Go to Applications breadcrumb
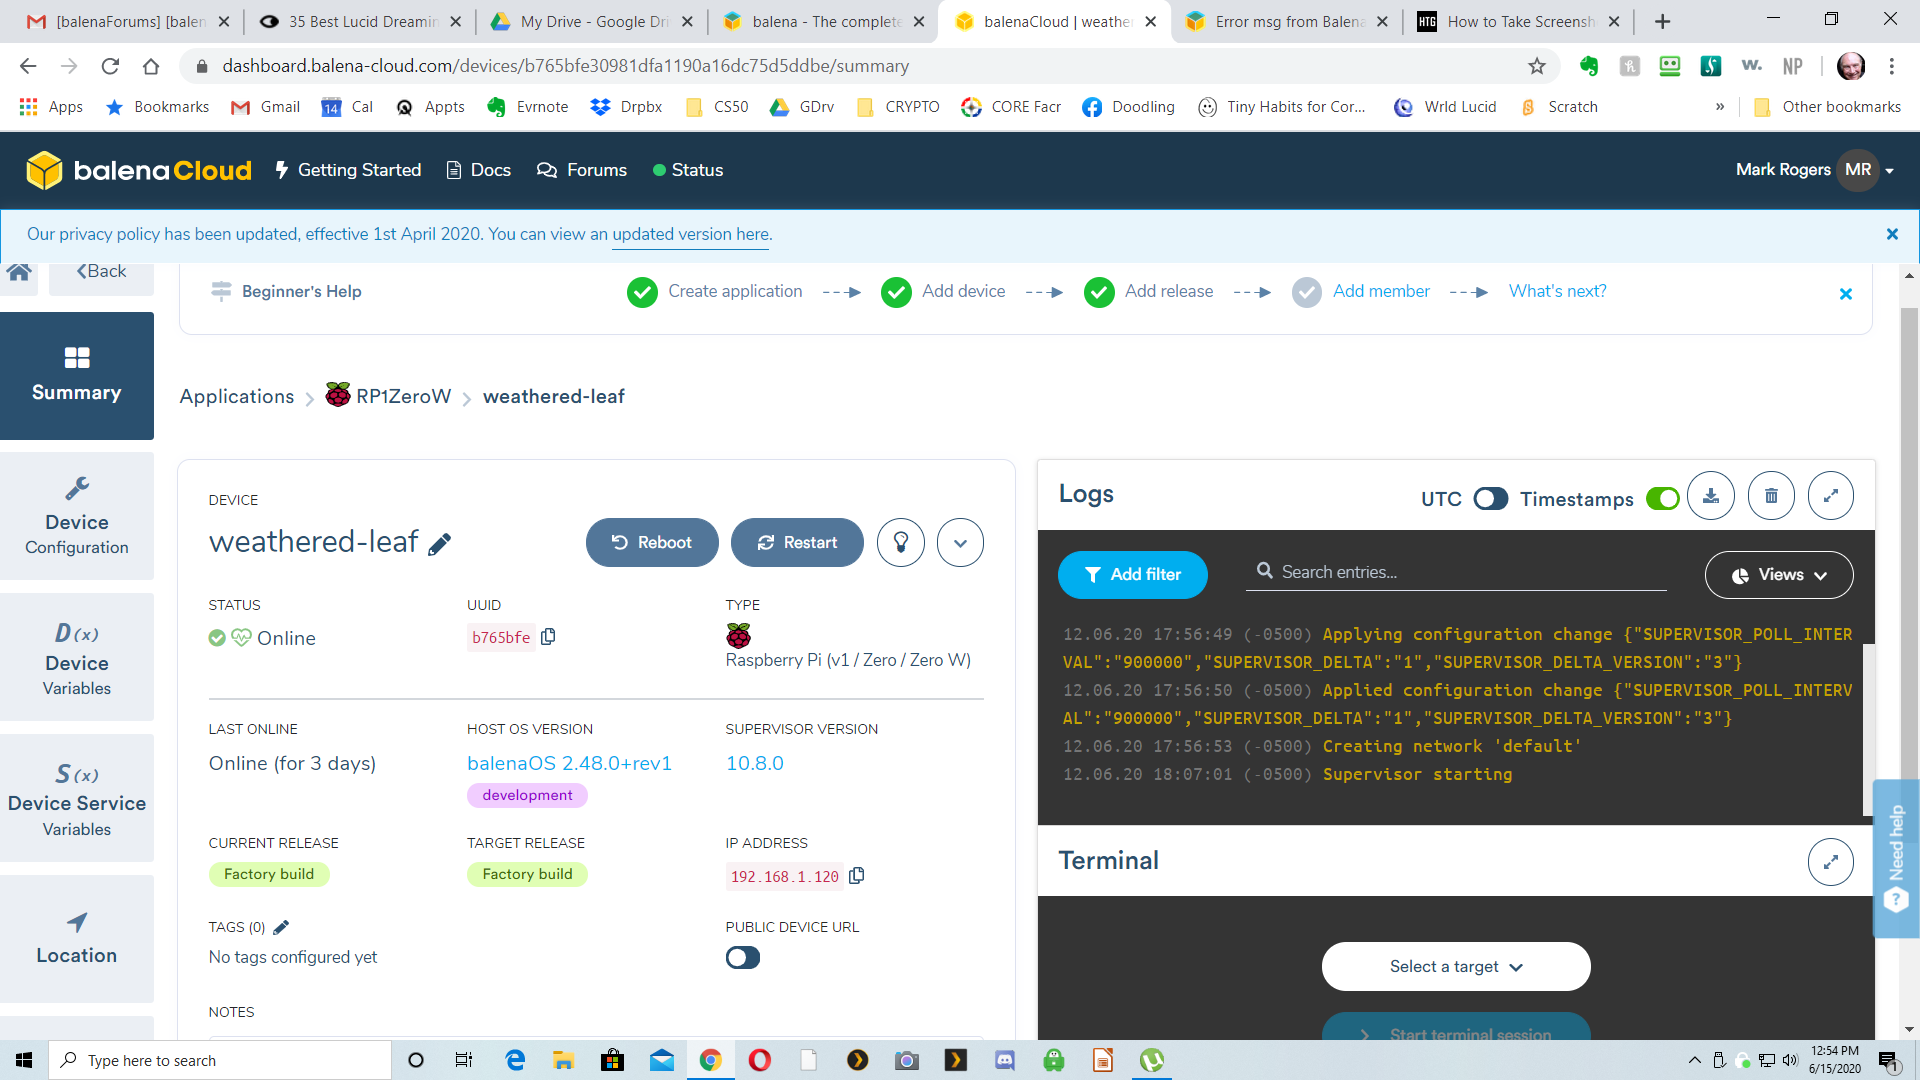The width and height of the screenshot is (1920, 1080). point(237,397)
